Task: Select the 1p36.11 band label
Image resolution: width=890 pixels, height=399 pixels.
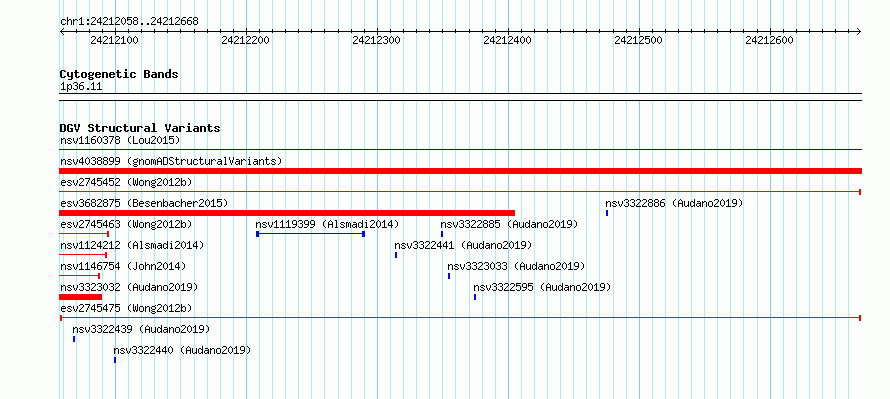Action: point(81,86)
